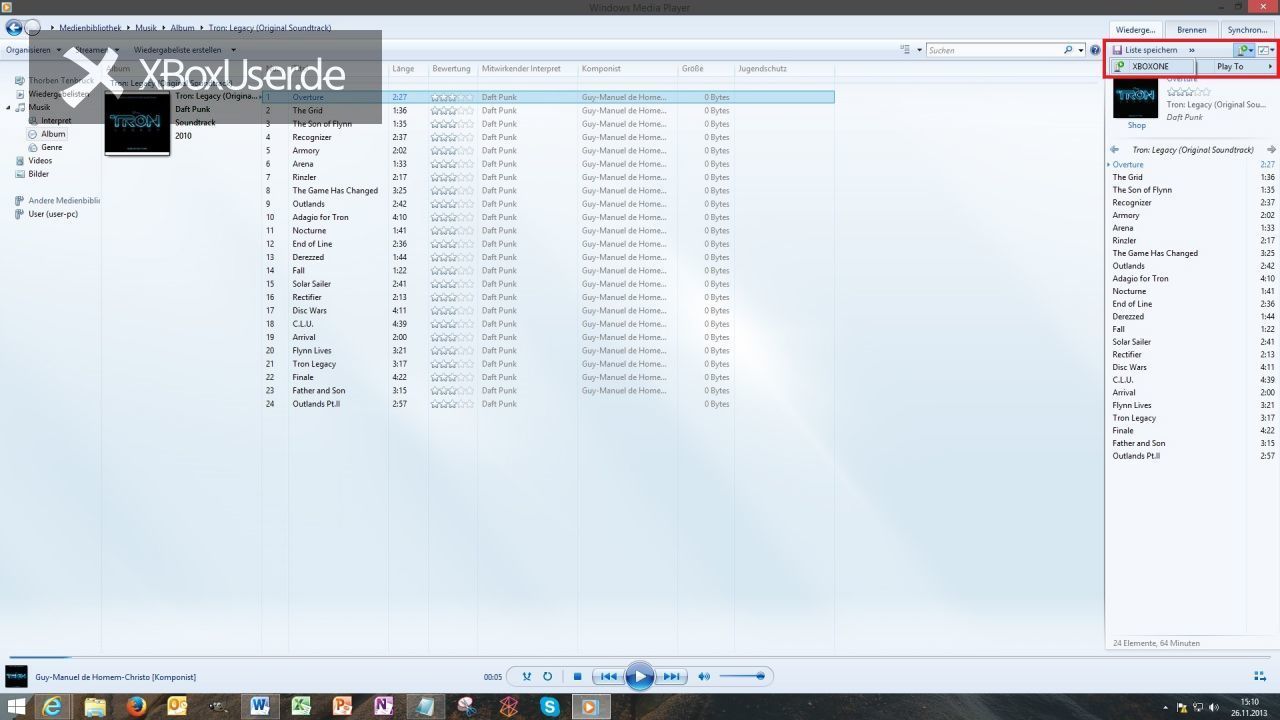The width and height of the screenshot is (1280, 720).
Task: Click the search magnifier icon
Action: pos(1068,50)
